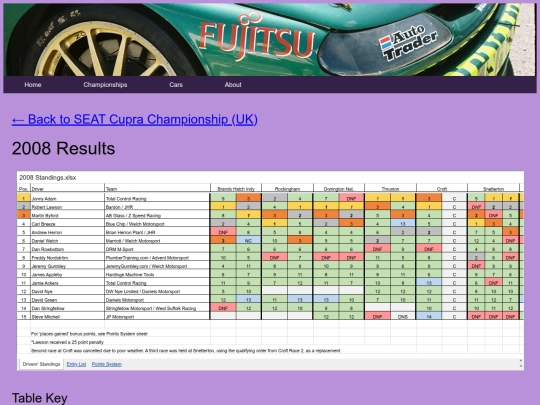
Task: Click the Fujitsu car banner image
Action: 270,40
